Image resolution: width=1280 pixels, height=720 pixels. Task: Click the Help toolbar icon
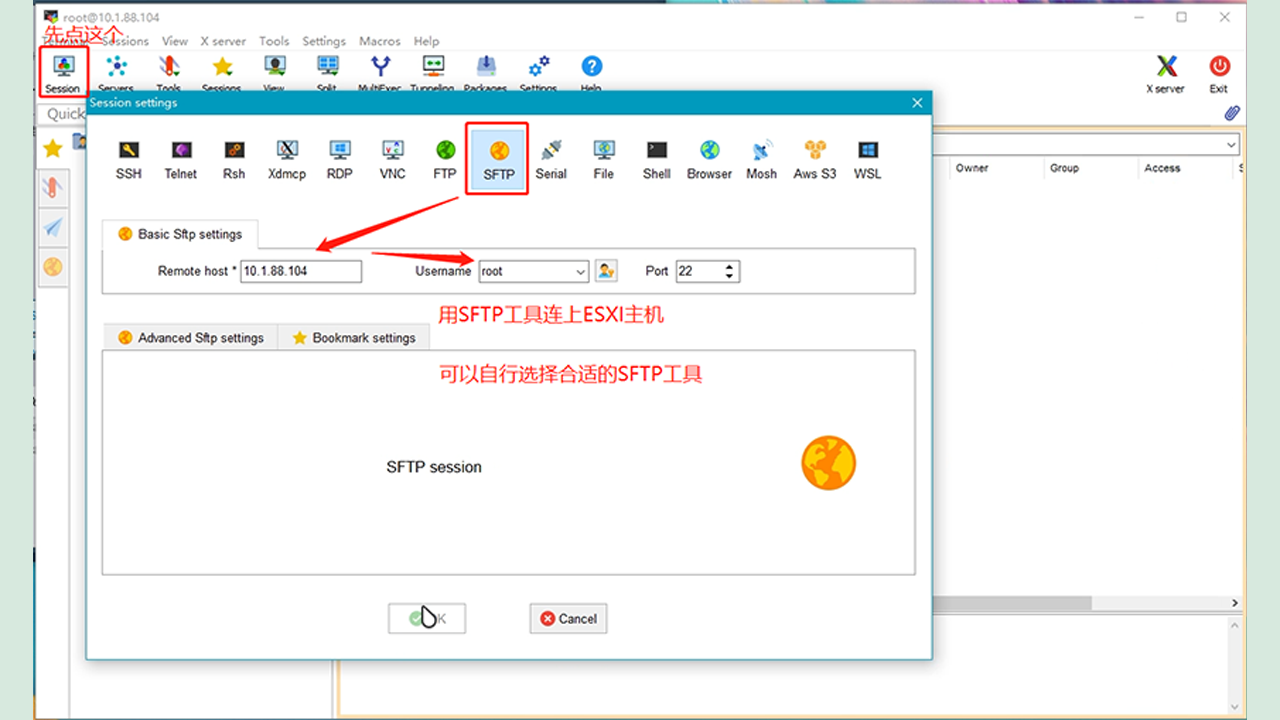tap(592, 73)
